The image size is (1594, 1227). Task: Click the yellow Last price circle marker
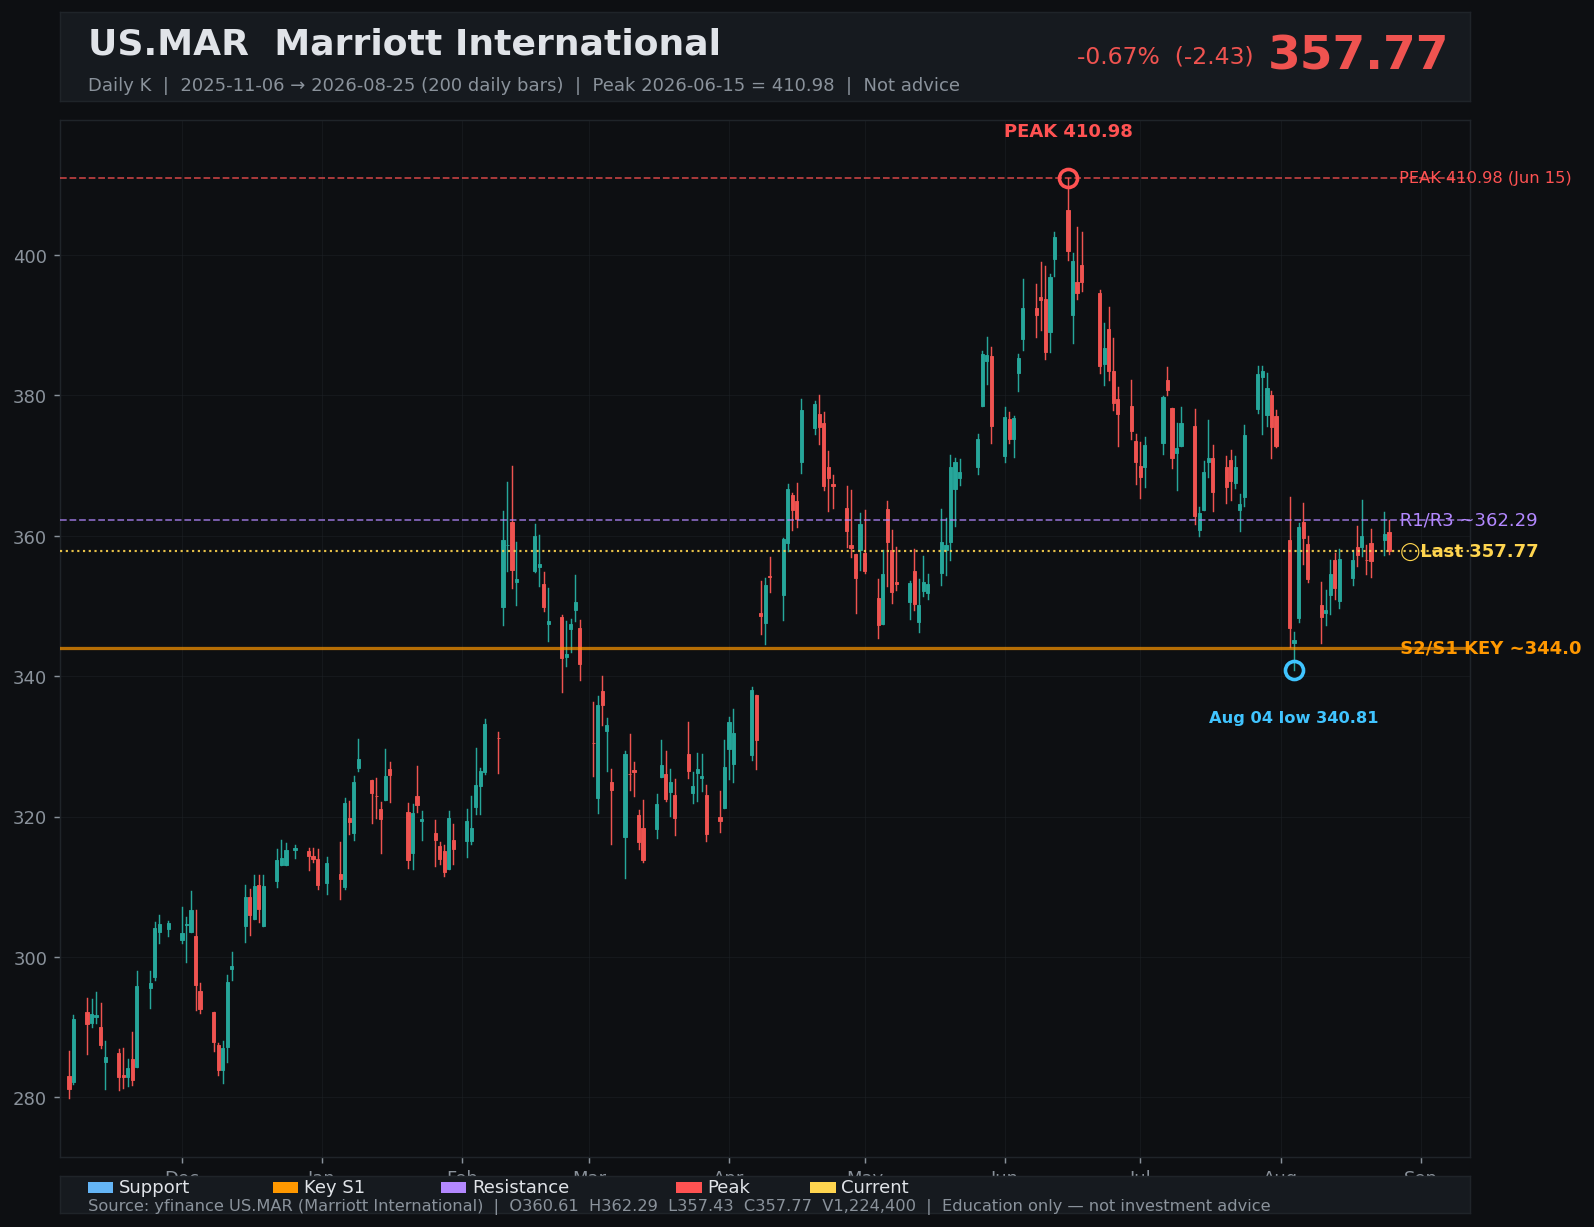point(1410,552)
